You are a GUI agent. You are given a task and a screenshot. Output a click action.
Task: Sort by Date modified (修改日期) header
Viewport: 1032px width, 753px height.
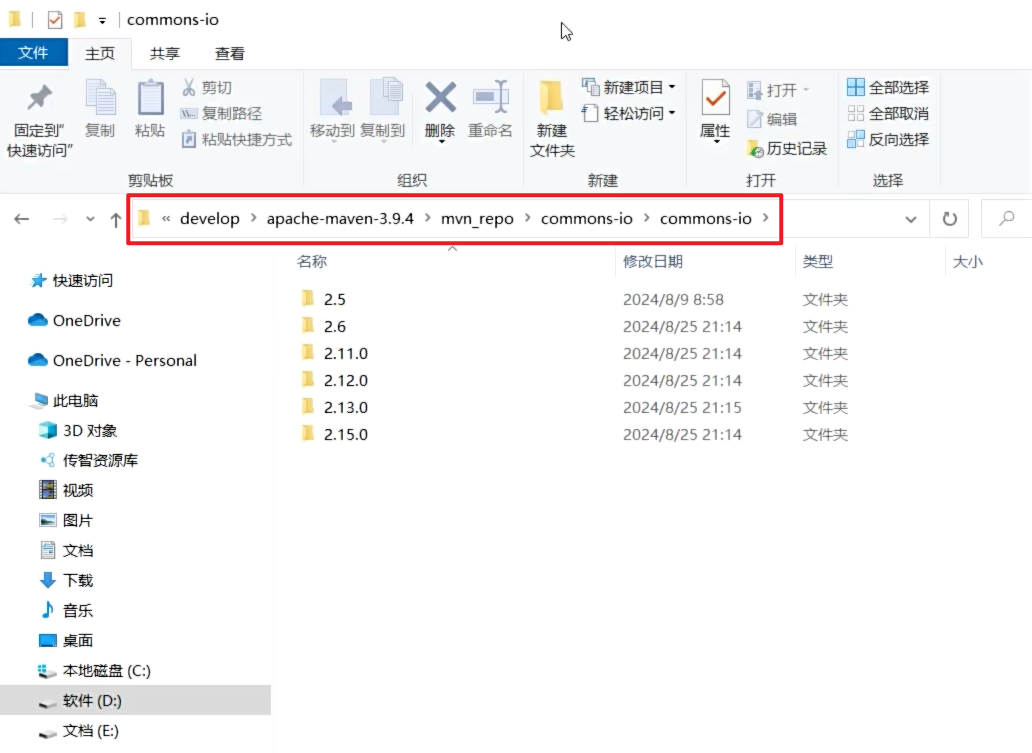[653, 261]
